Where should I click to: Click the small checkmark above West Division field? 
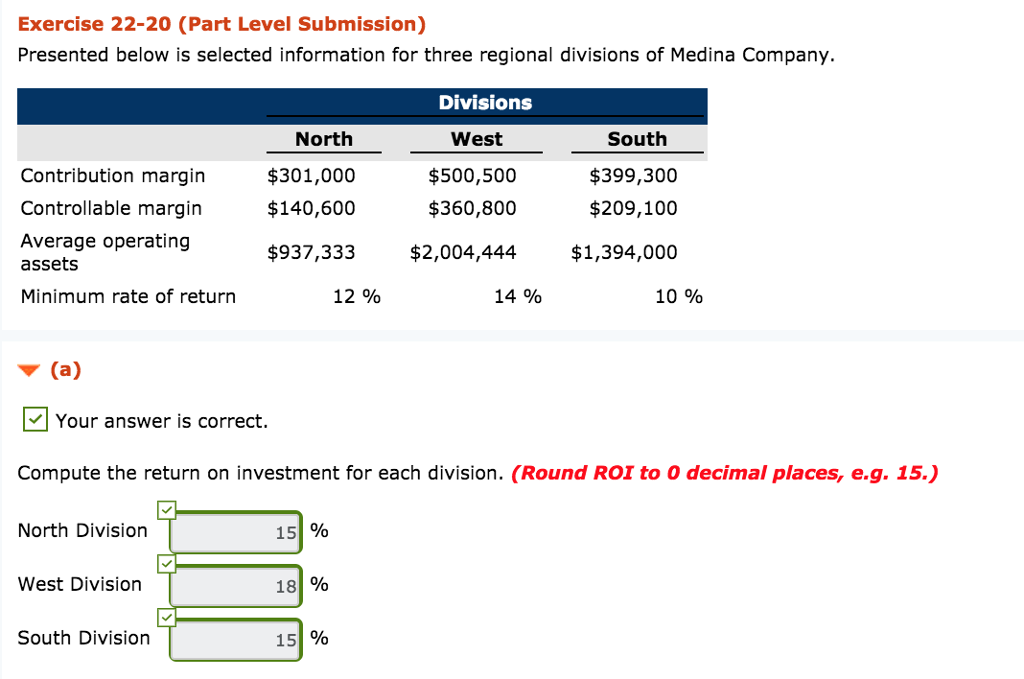(x=167, y=564)
